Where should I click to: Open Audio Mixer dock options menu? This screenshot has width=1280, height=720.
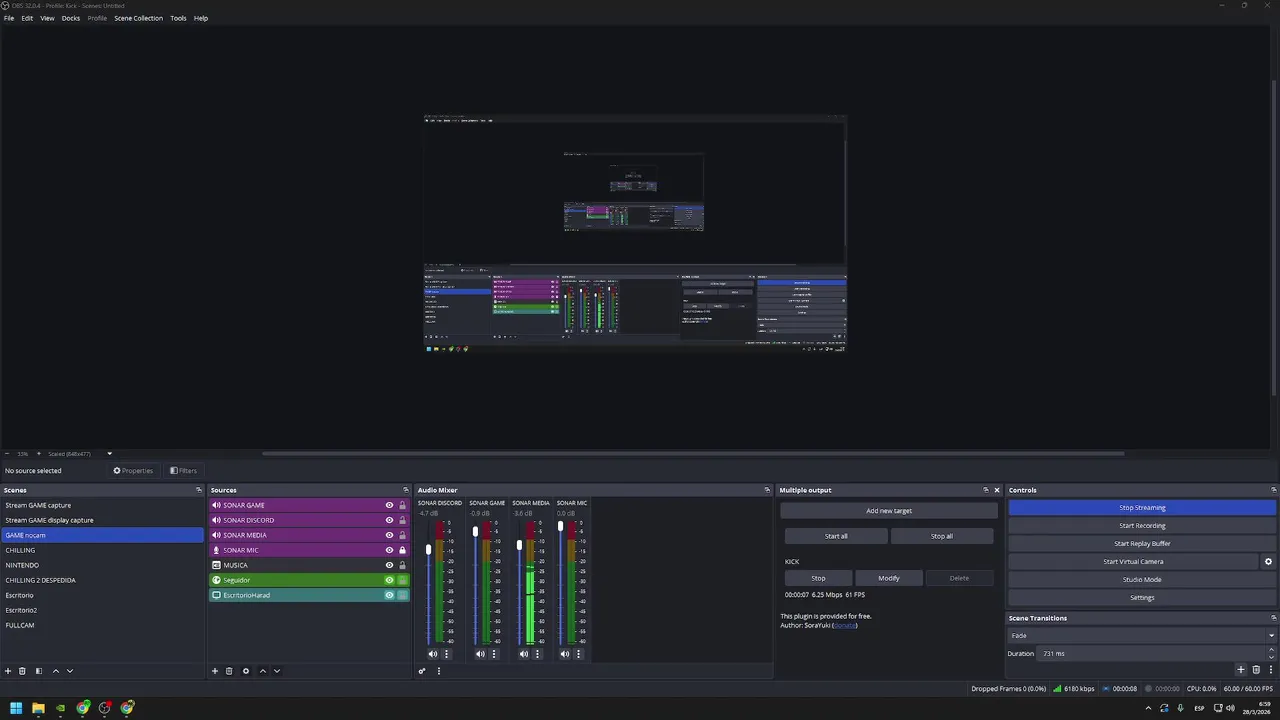[439, 671]
